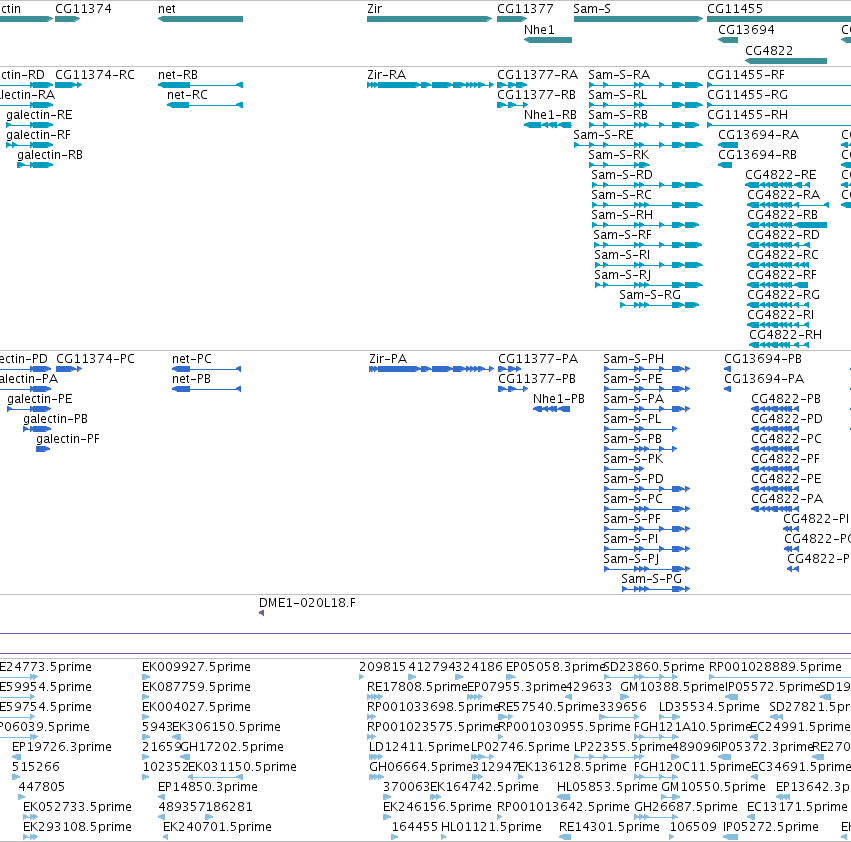851x842 pixels.
Task: Select the EK009927.5prime EST label
Action: pos(196,667)
